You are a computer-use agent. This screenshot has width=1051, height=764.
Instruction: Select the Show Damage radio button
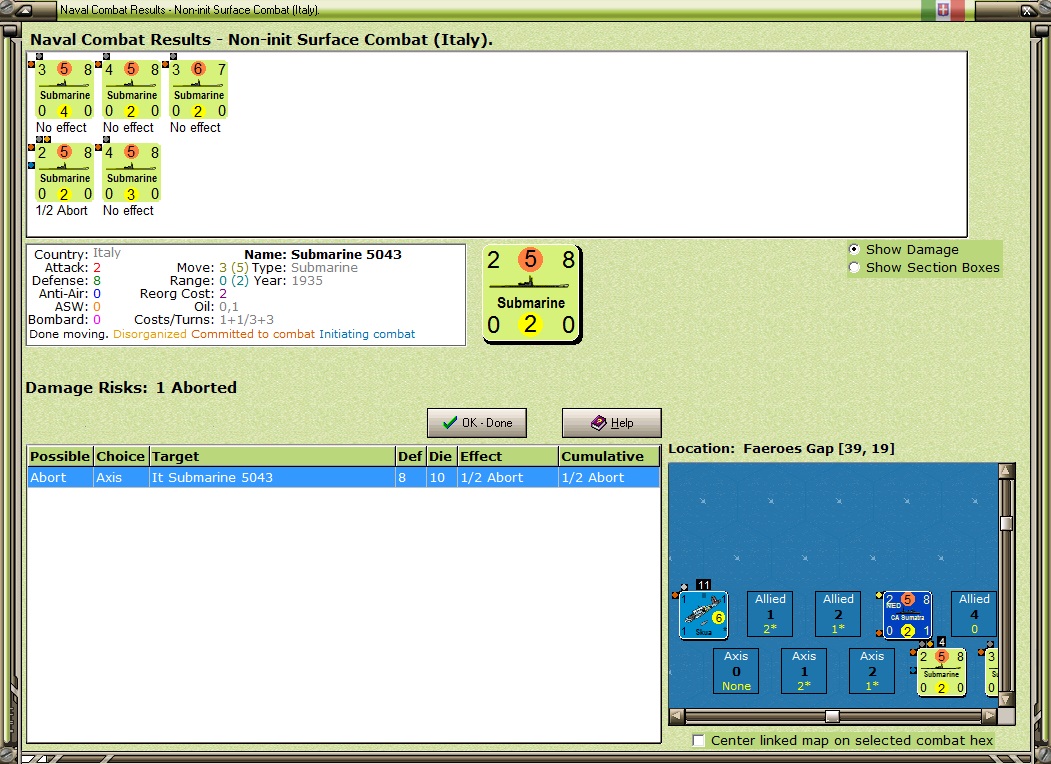855,249
